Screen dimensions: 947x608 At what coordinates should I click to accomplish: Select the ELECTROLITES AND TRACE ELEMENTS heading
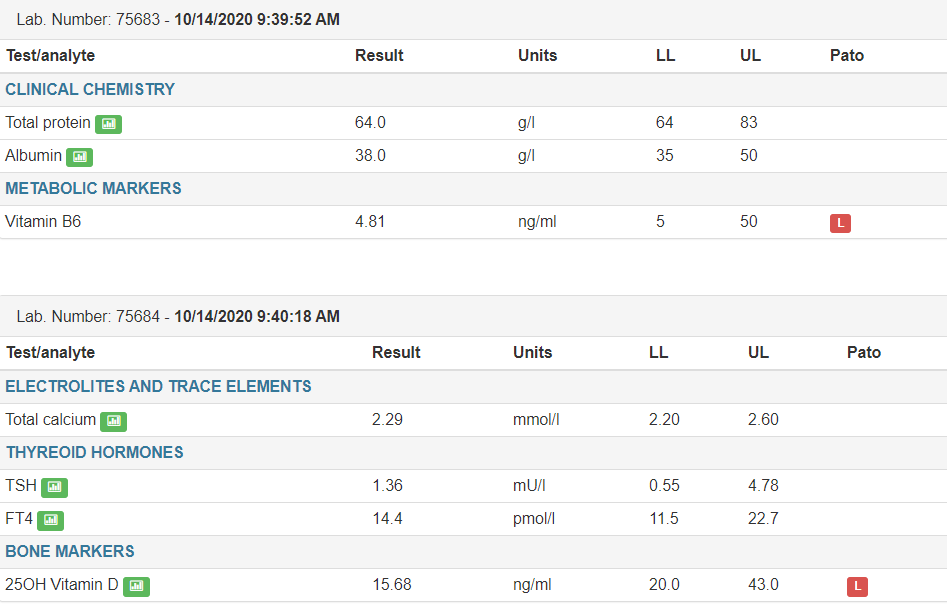tap(158, 386)
